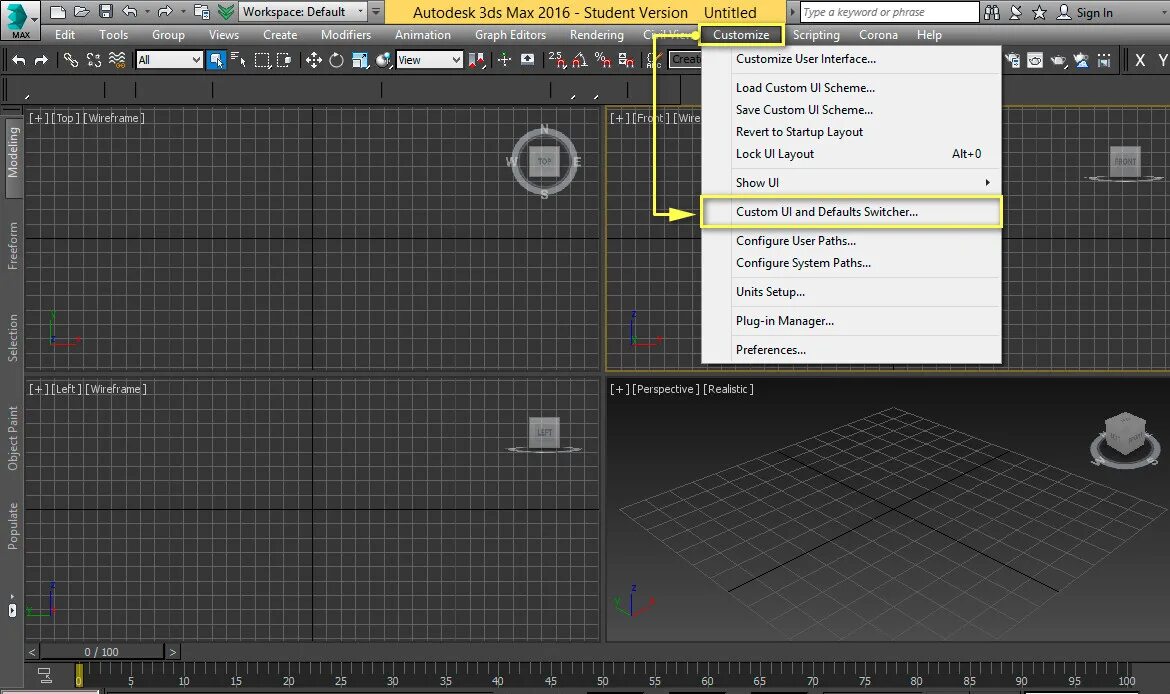Open the selection filter All dropdown
This screenshot has width=1170, height=694.
[169, 60]
